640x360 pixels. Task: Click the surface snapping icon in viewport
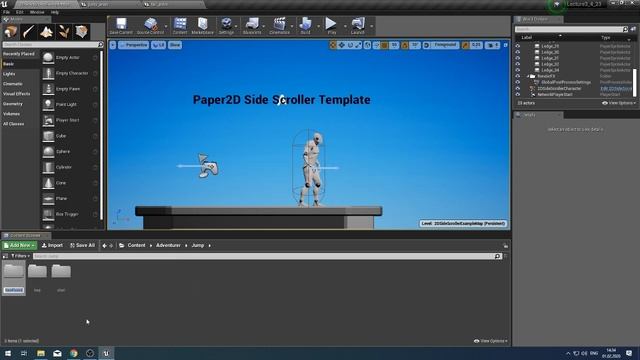pyautogui.click(x=376, y=45)
